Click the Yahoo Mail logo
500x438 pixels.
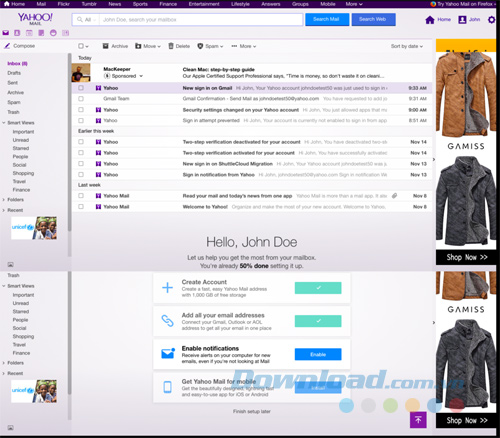35,19
